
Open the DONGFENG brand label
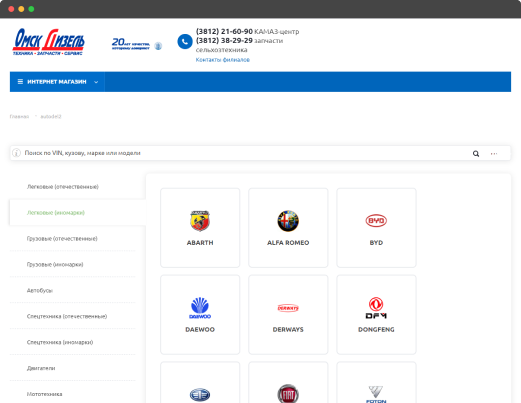point(376,329)
